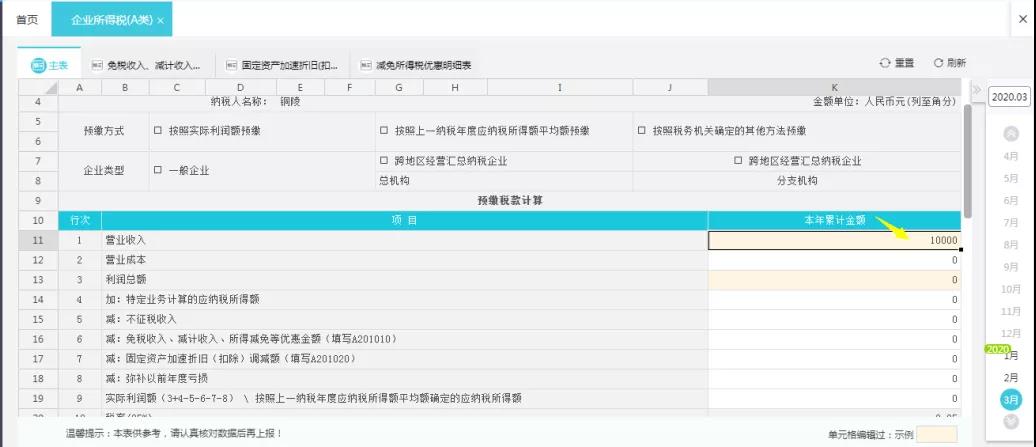Select row 13 header
Viewport: 1036px width, 447px height.
pyautogui.click(x=38, y=280)
